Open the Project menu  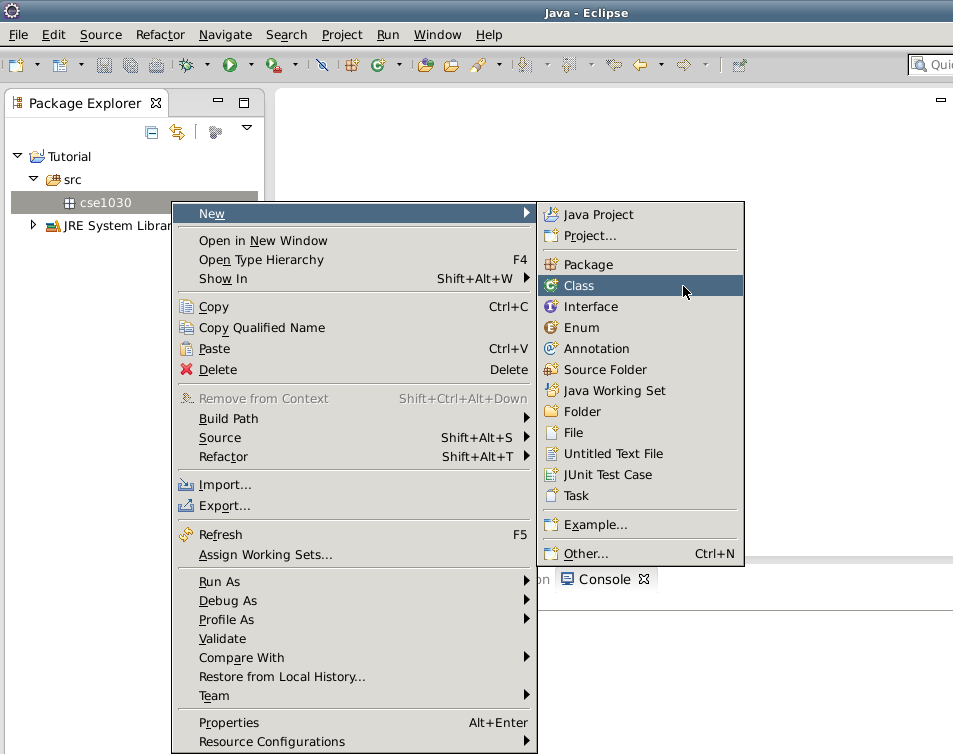click(x=342, y=35)
